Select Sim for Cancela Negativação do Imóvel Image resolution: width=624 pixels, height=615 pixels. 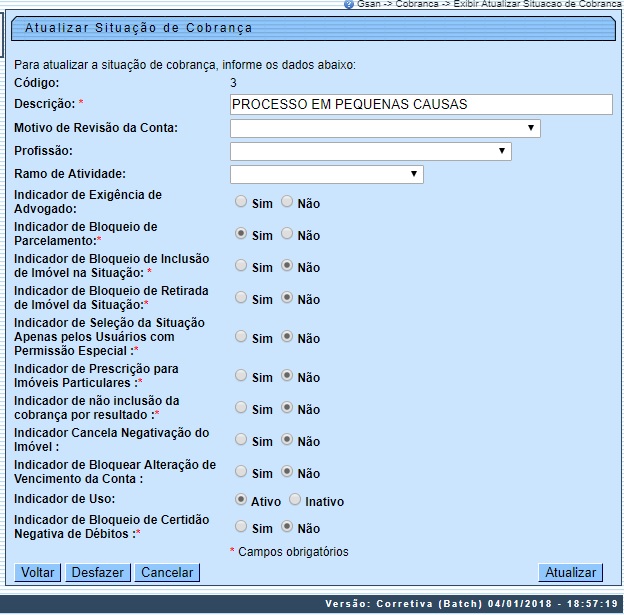241,439
